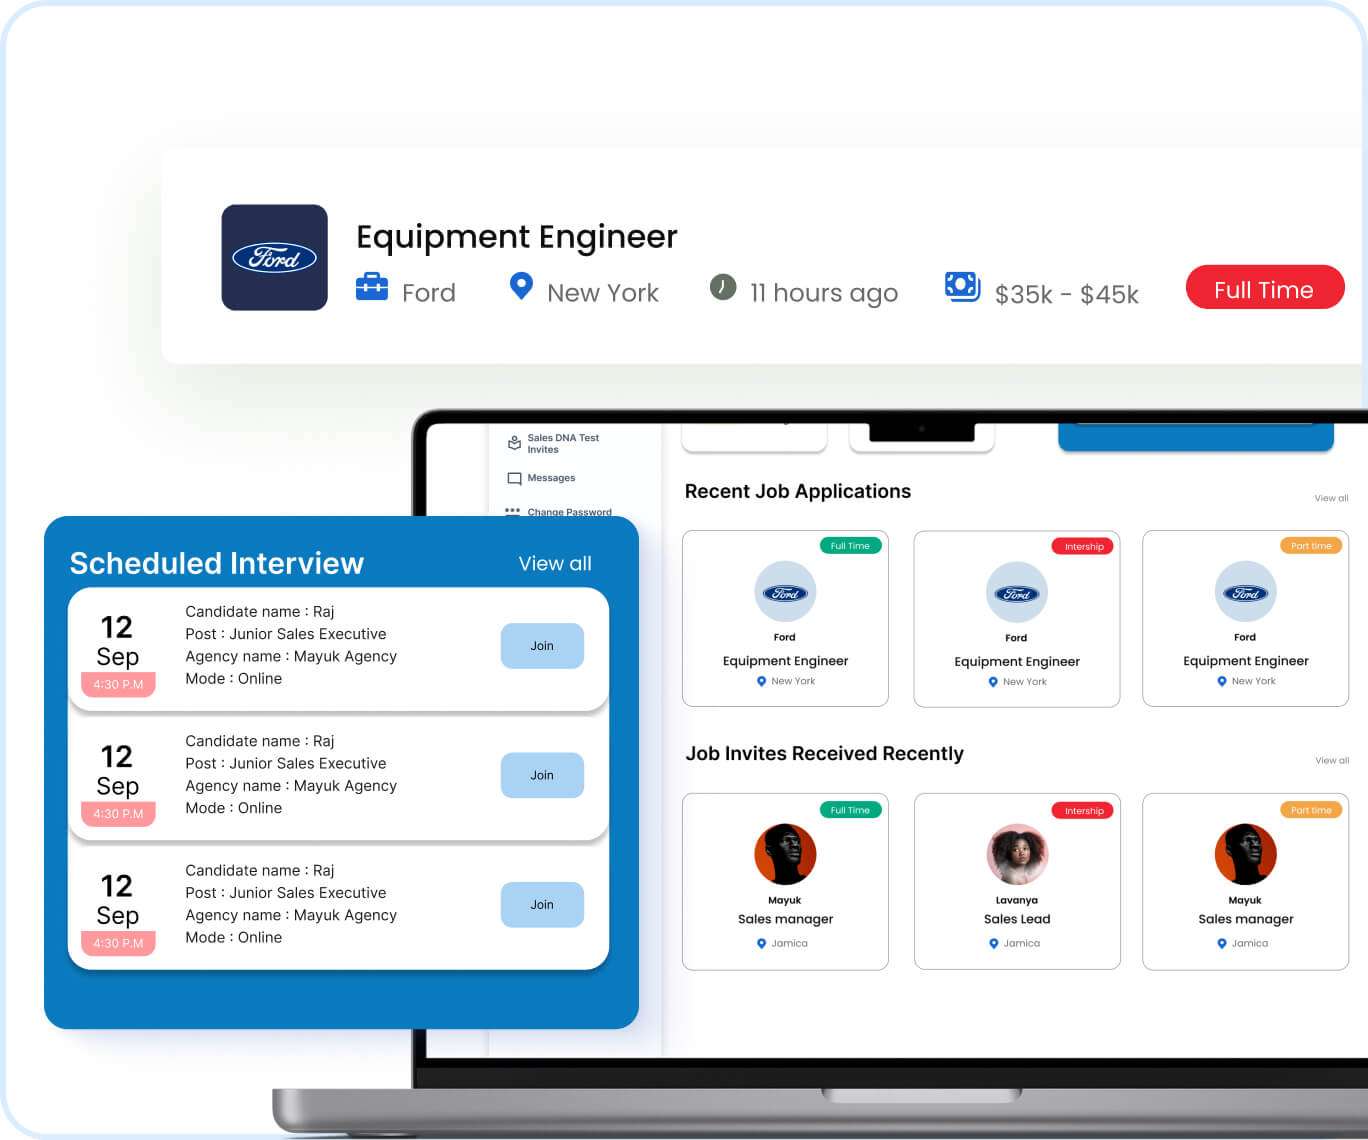Click Post : Junior Sales Executive in second interview

286,764
